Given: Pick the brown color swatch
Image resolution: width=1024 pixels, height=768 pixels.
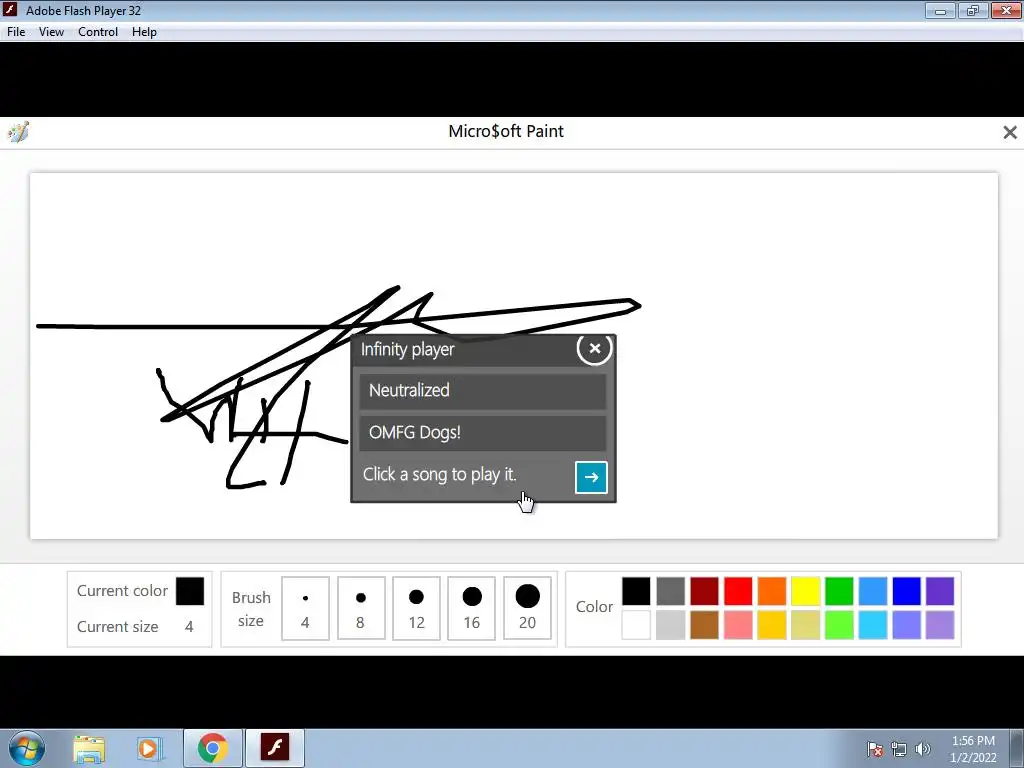Looking at the screenshot, I should click(704, 625).
